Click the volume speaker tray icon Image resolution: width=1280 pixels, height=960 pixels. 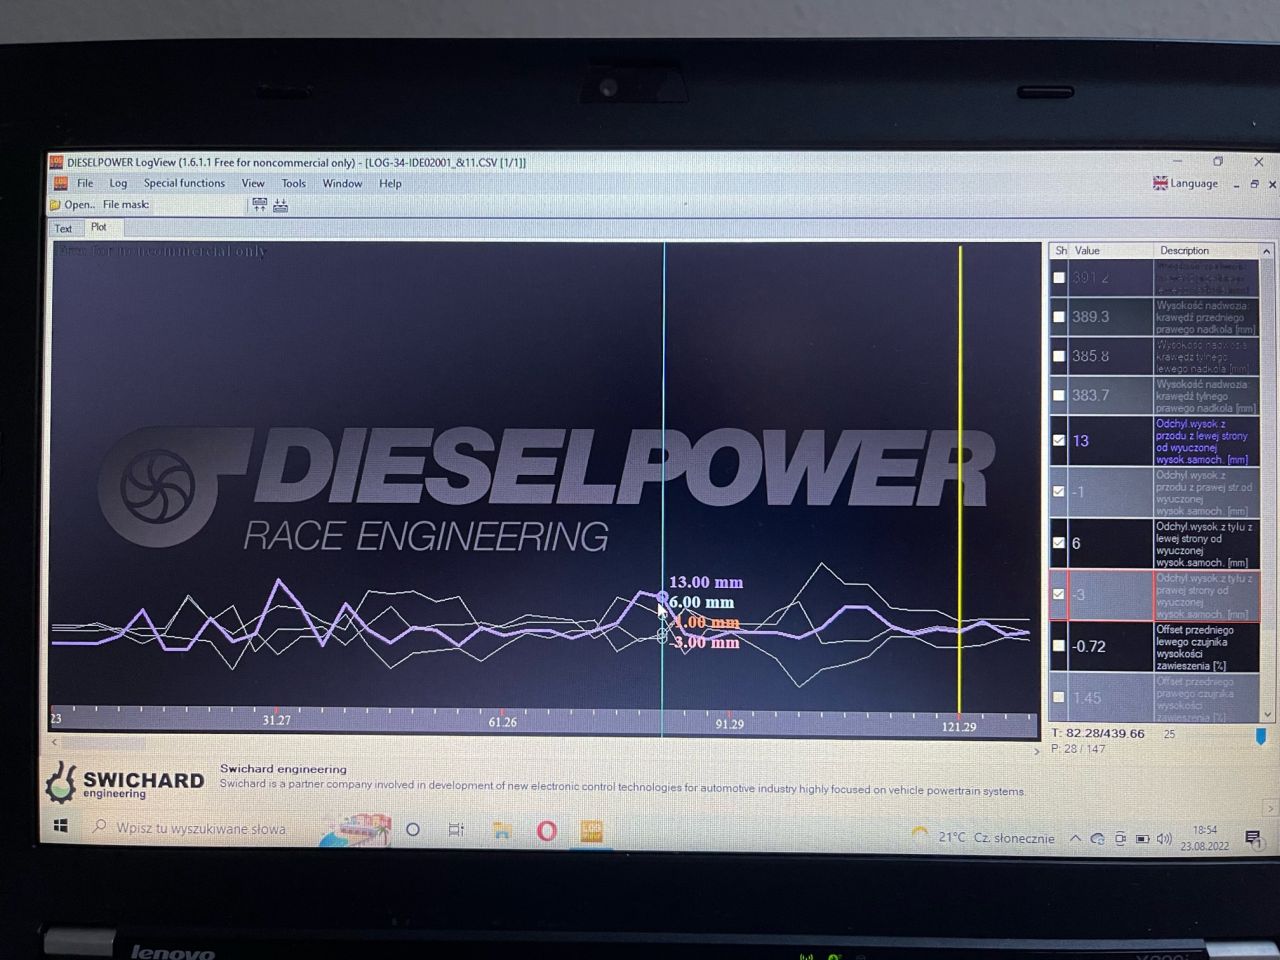tap(1164, 839)
